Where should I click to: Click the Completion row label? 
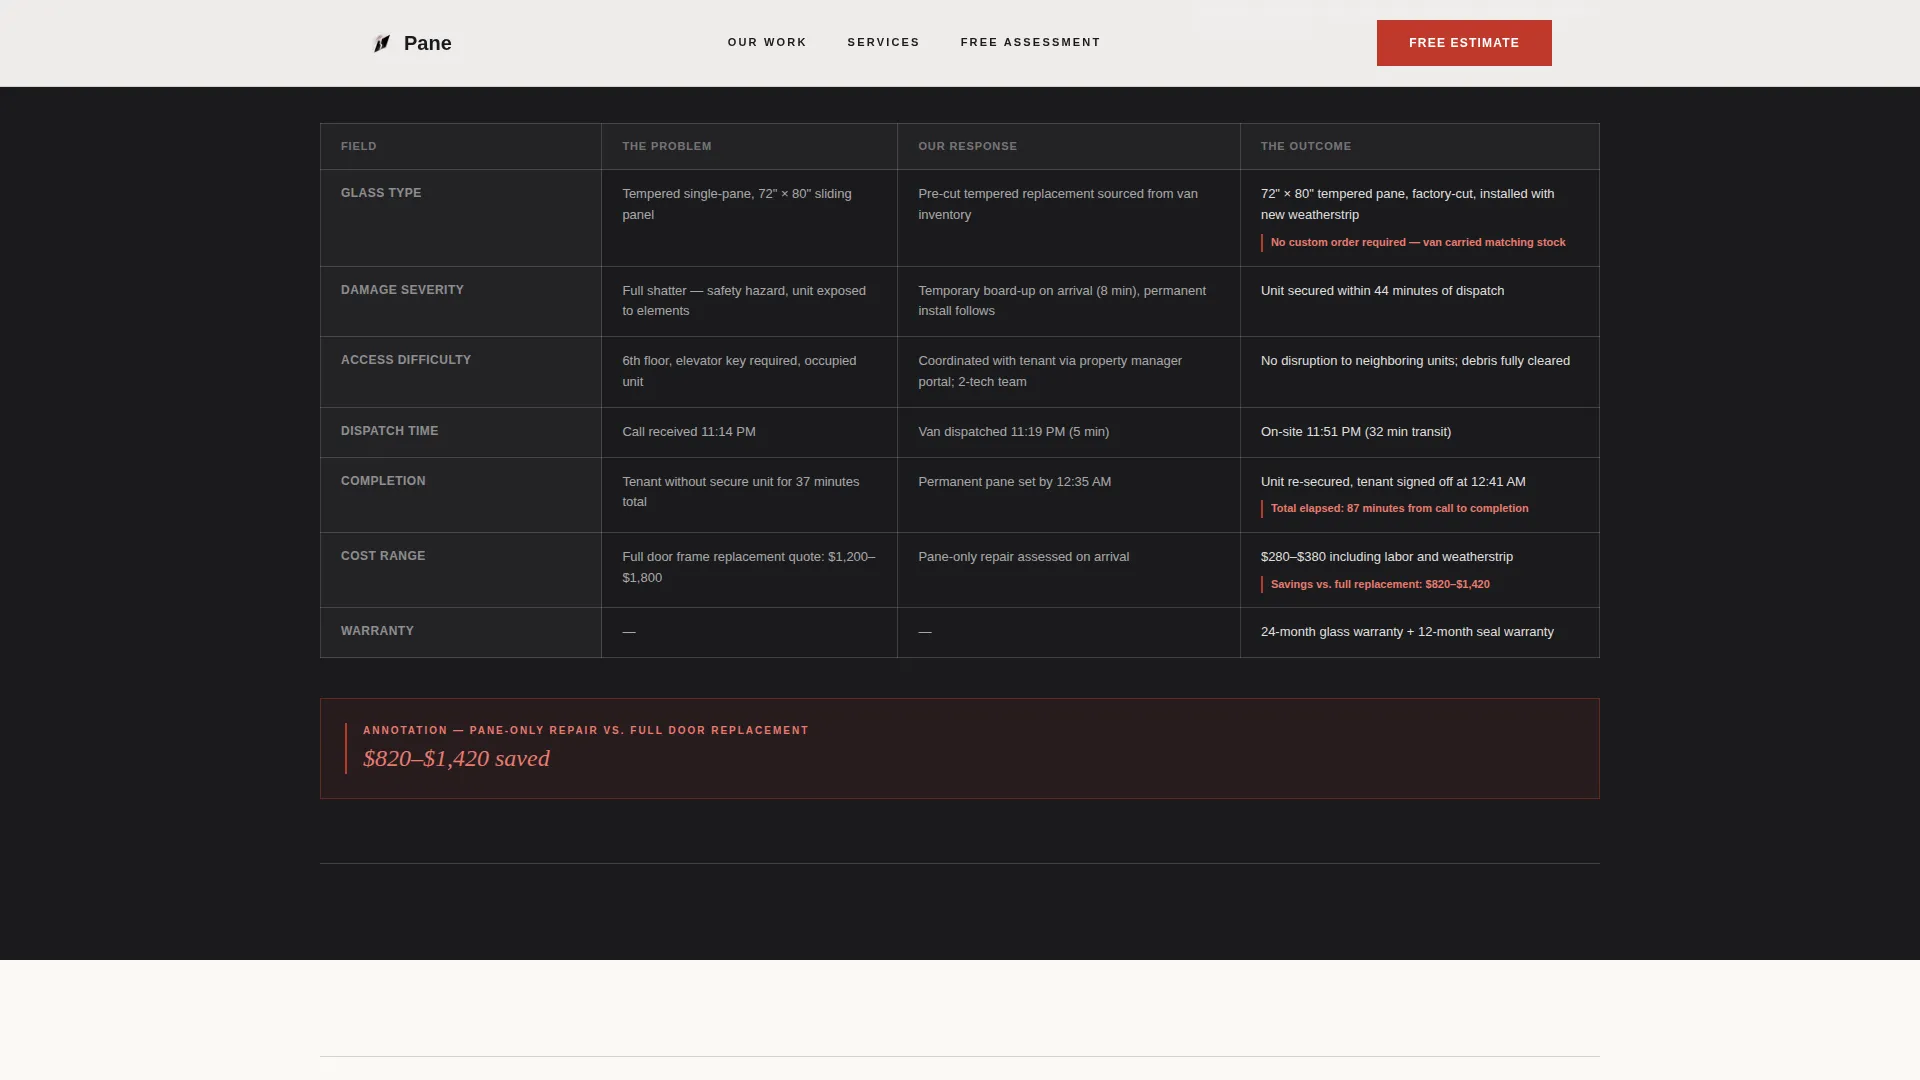tap(383, 481)
